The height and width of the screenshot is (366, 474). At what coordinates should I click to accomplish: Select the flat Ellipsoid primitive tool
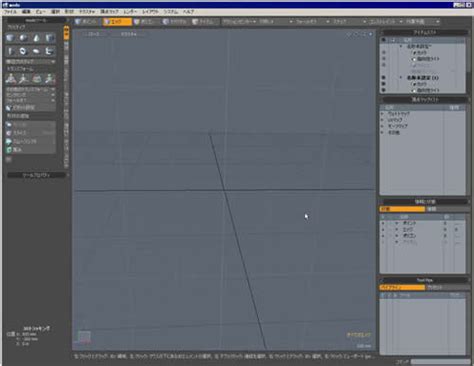point(36,51)
